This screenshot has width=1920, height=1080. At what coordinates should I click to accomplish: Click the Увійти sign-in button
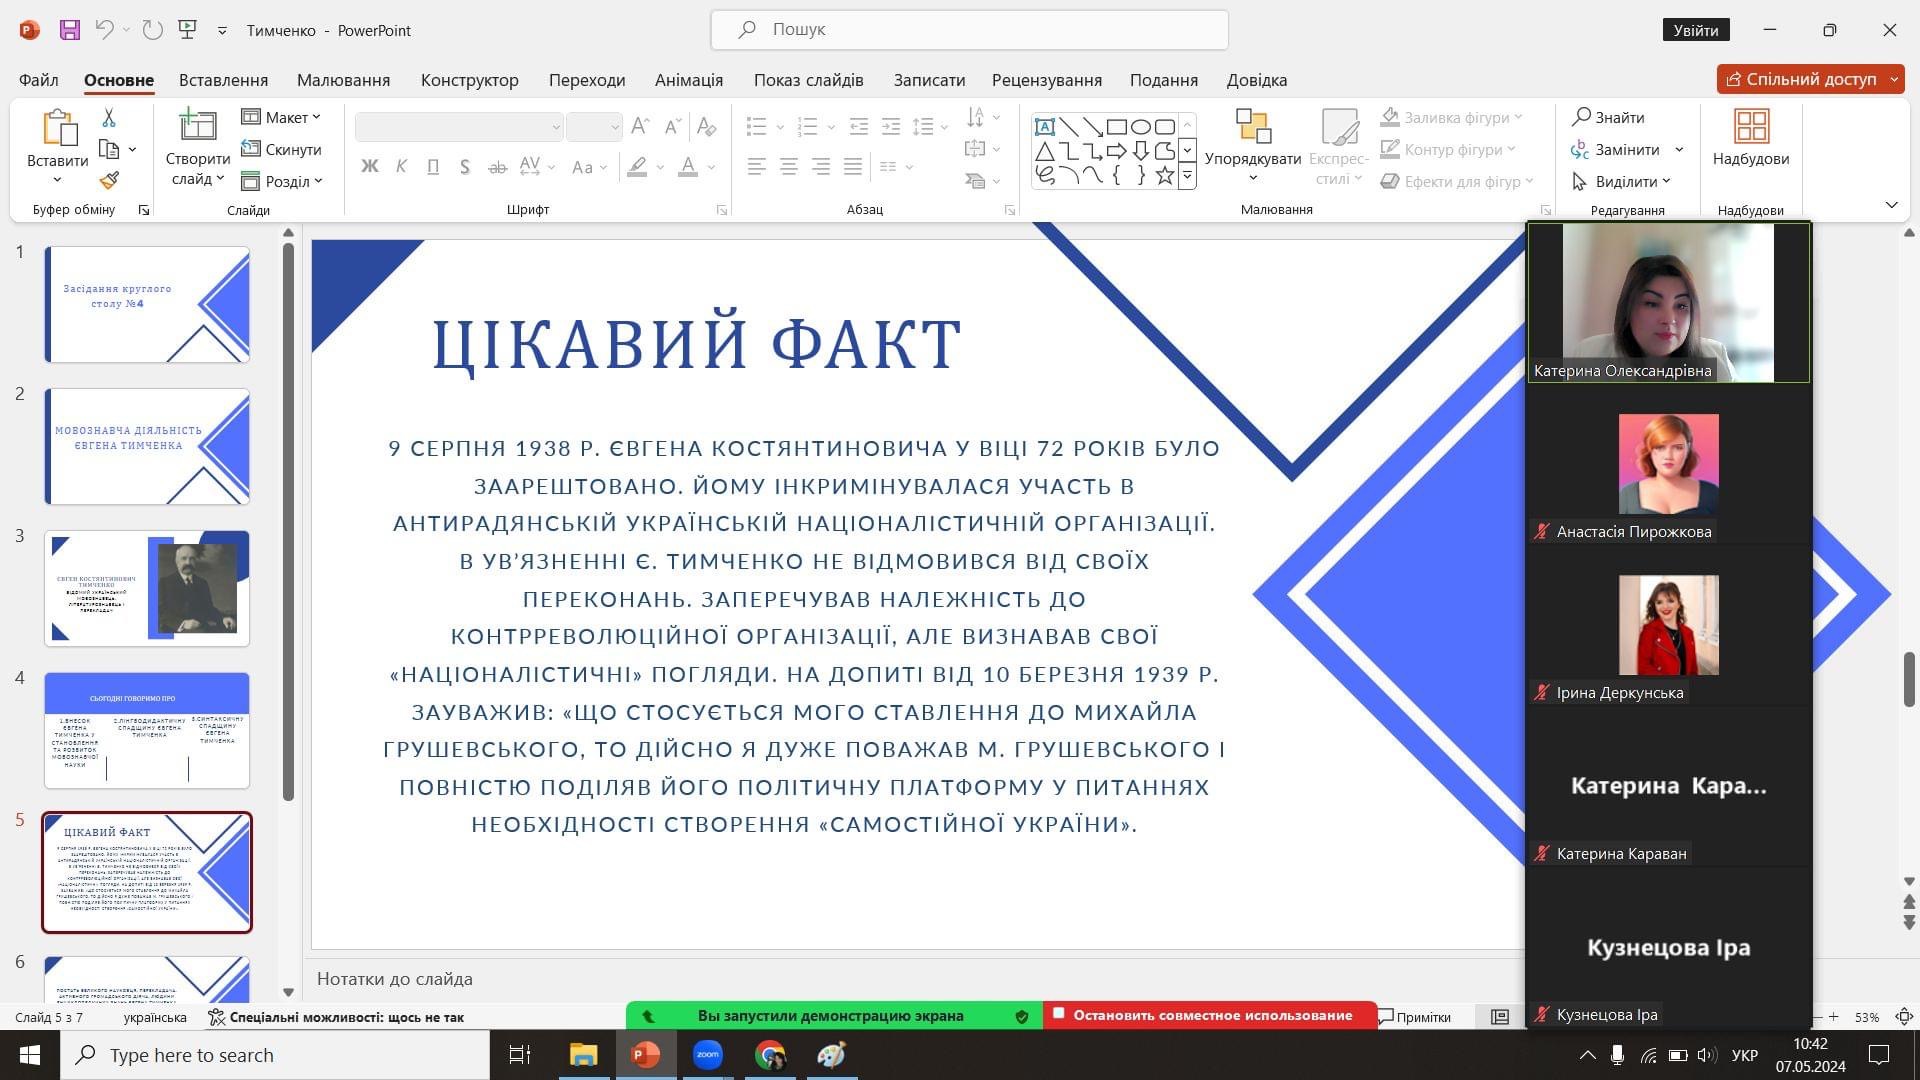tap(1696, 30)
